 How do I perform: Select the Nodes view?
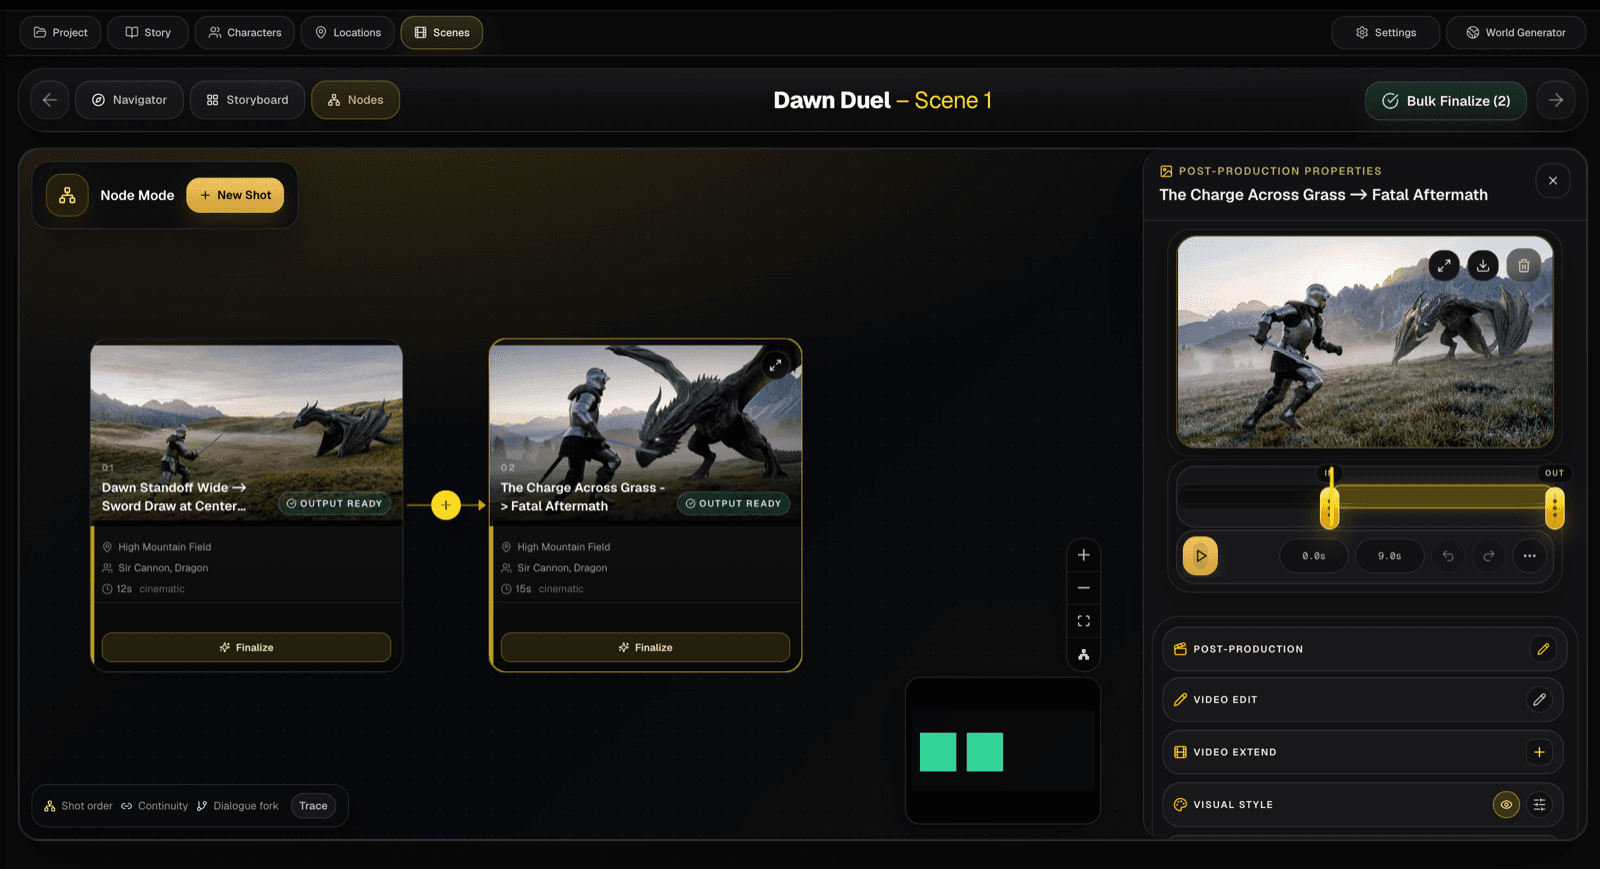click(x=355, y=100)
